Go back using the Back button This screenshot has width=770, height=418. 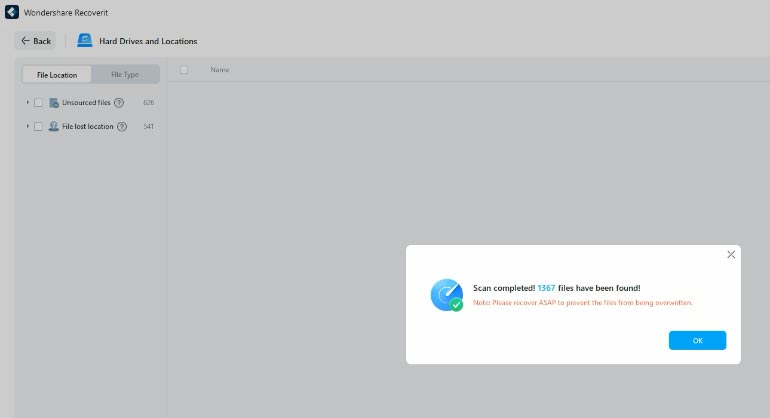click(x=35, y=41)
